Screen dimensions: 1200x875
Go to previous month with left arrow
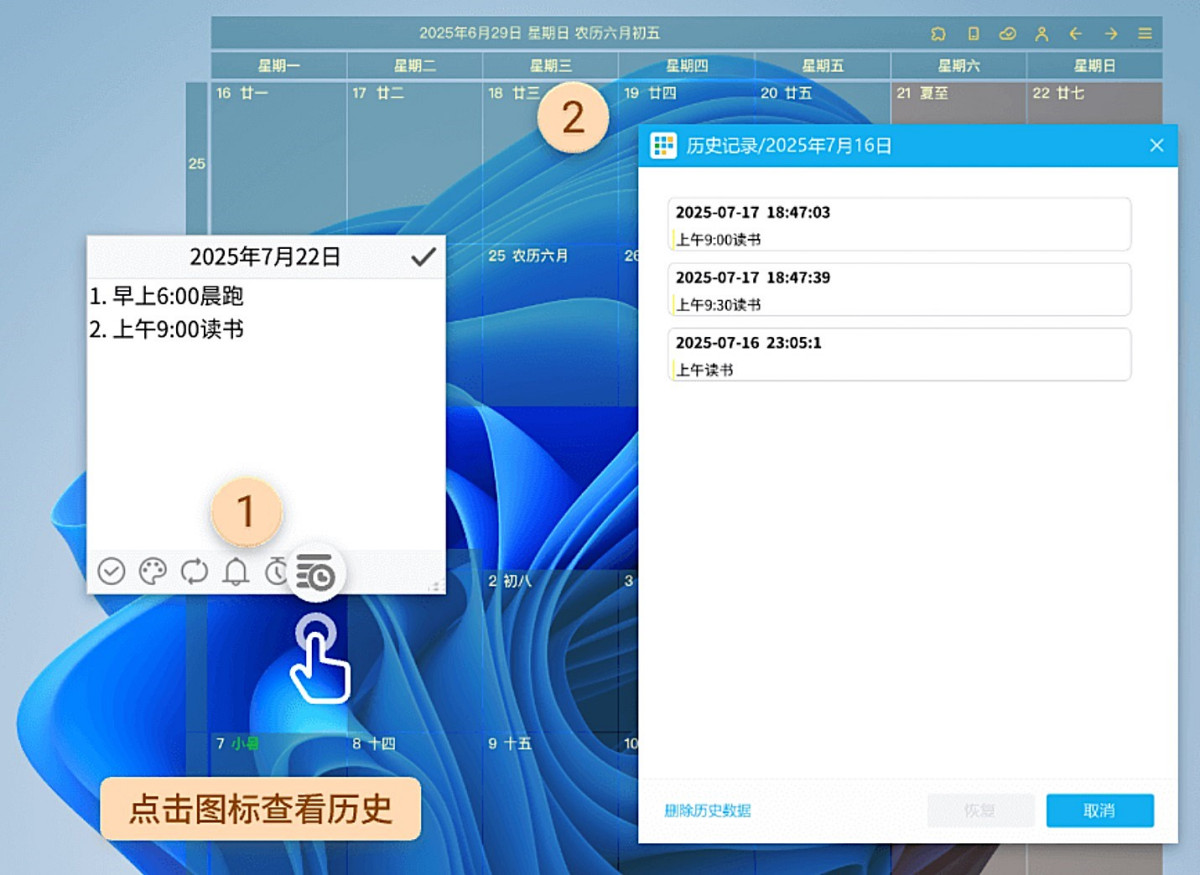point(1075,33)
